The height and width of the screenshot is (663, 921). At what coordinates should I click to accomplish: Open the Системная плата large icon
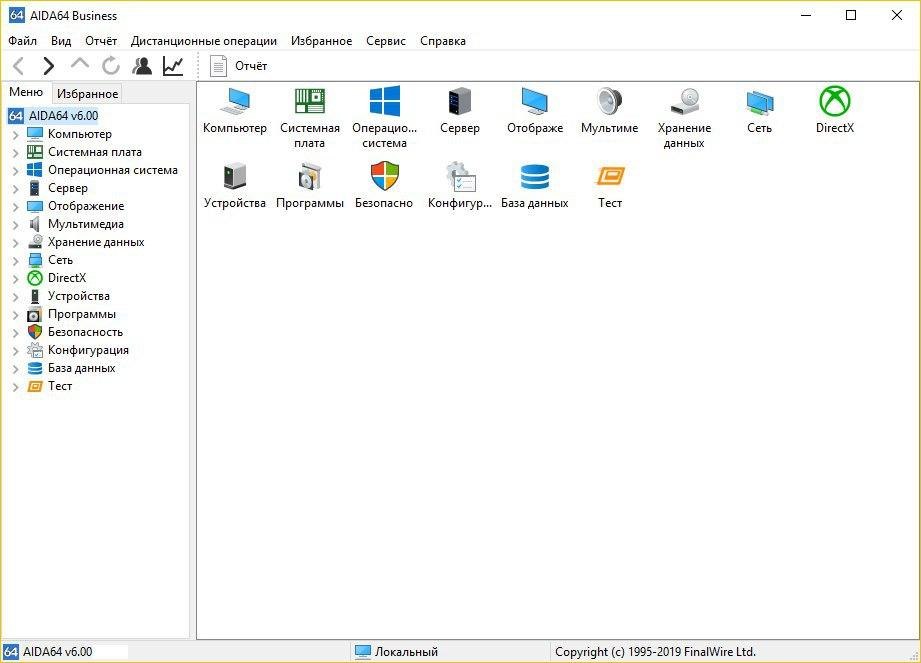(310, 101)
